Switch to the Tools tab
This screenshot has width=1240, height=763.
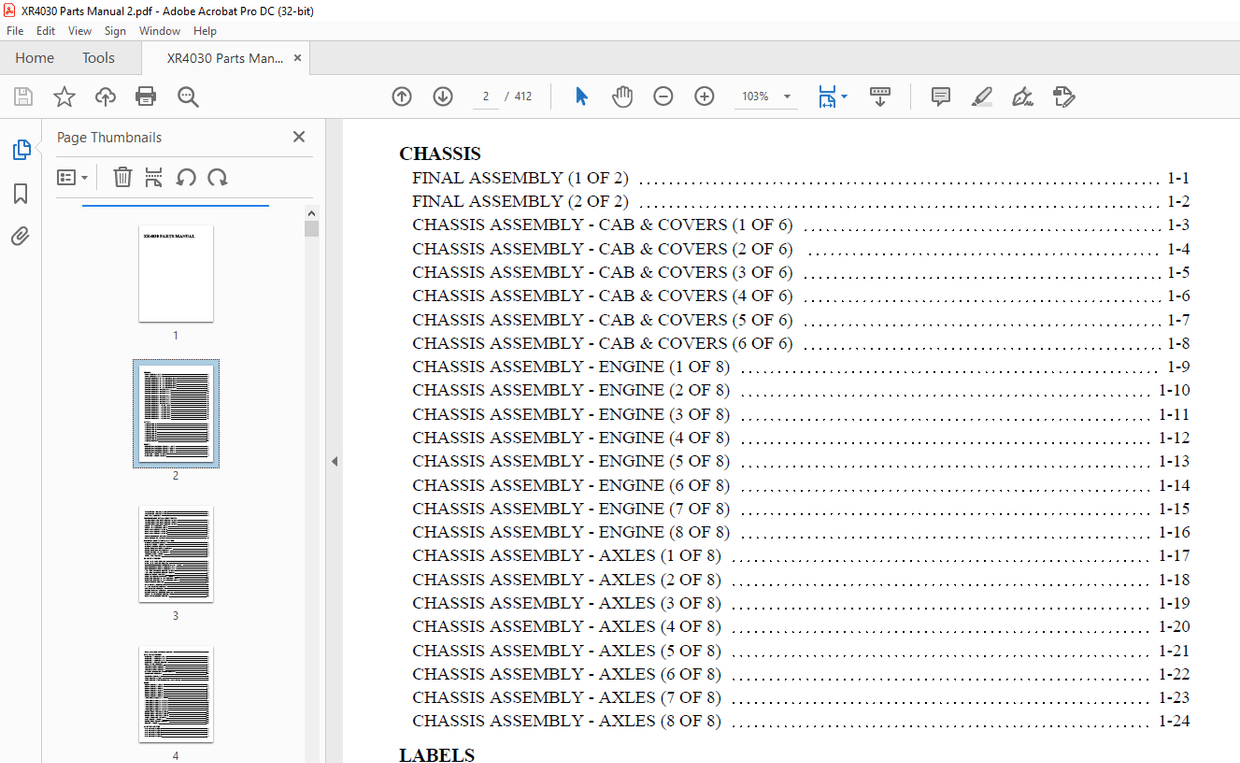pyautogui.click(x=98, y=58)
